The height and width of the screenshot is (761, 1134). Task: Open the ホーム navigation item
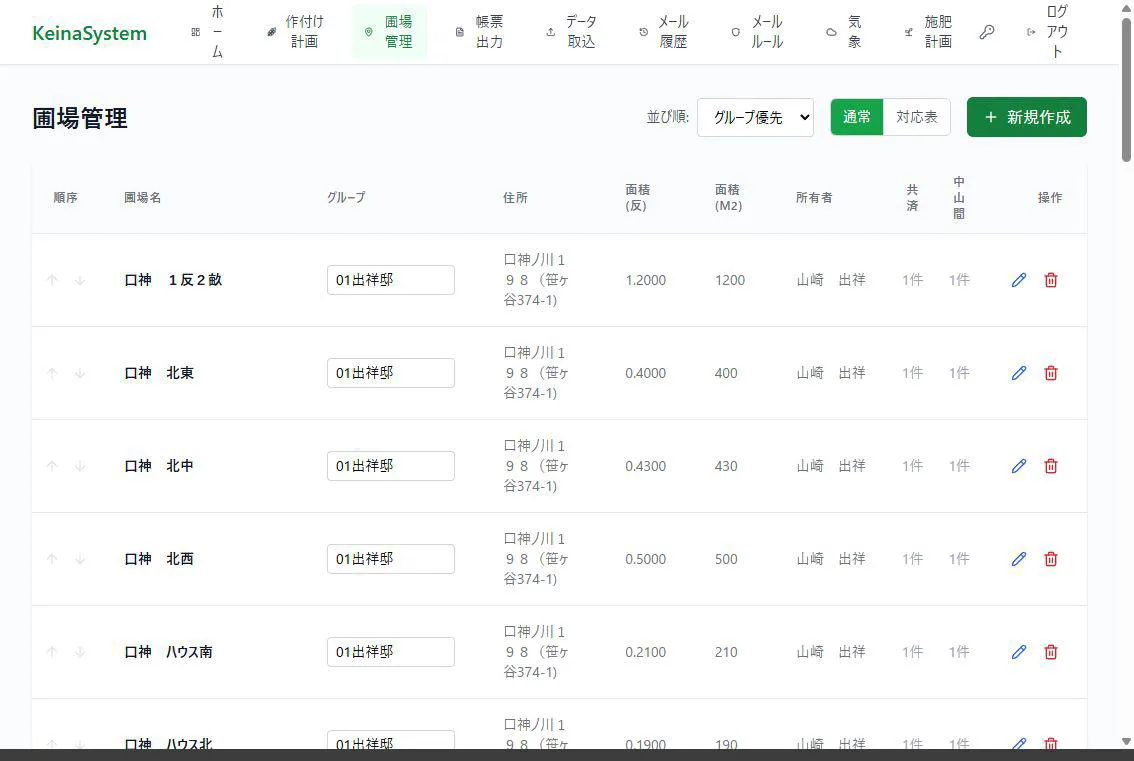tap(208, 32)
